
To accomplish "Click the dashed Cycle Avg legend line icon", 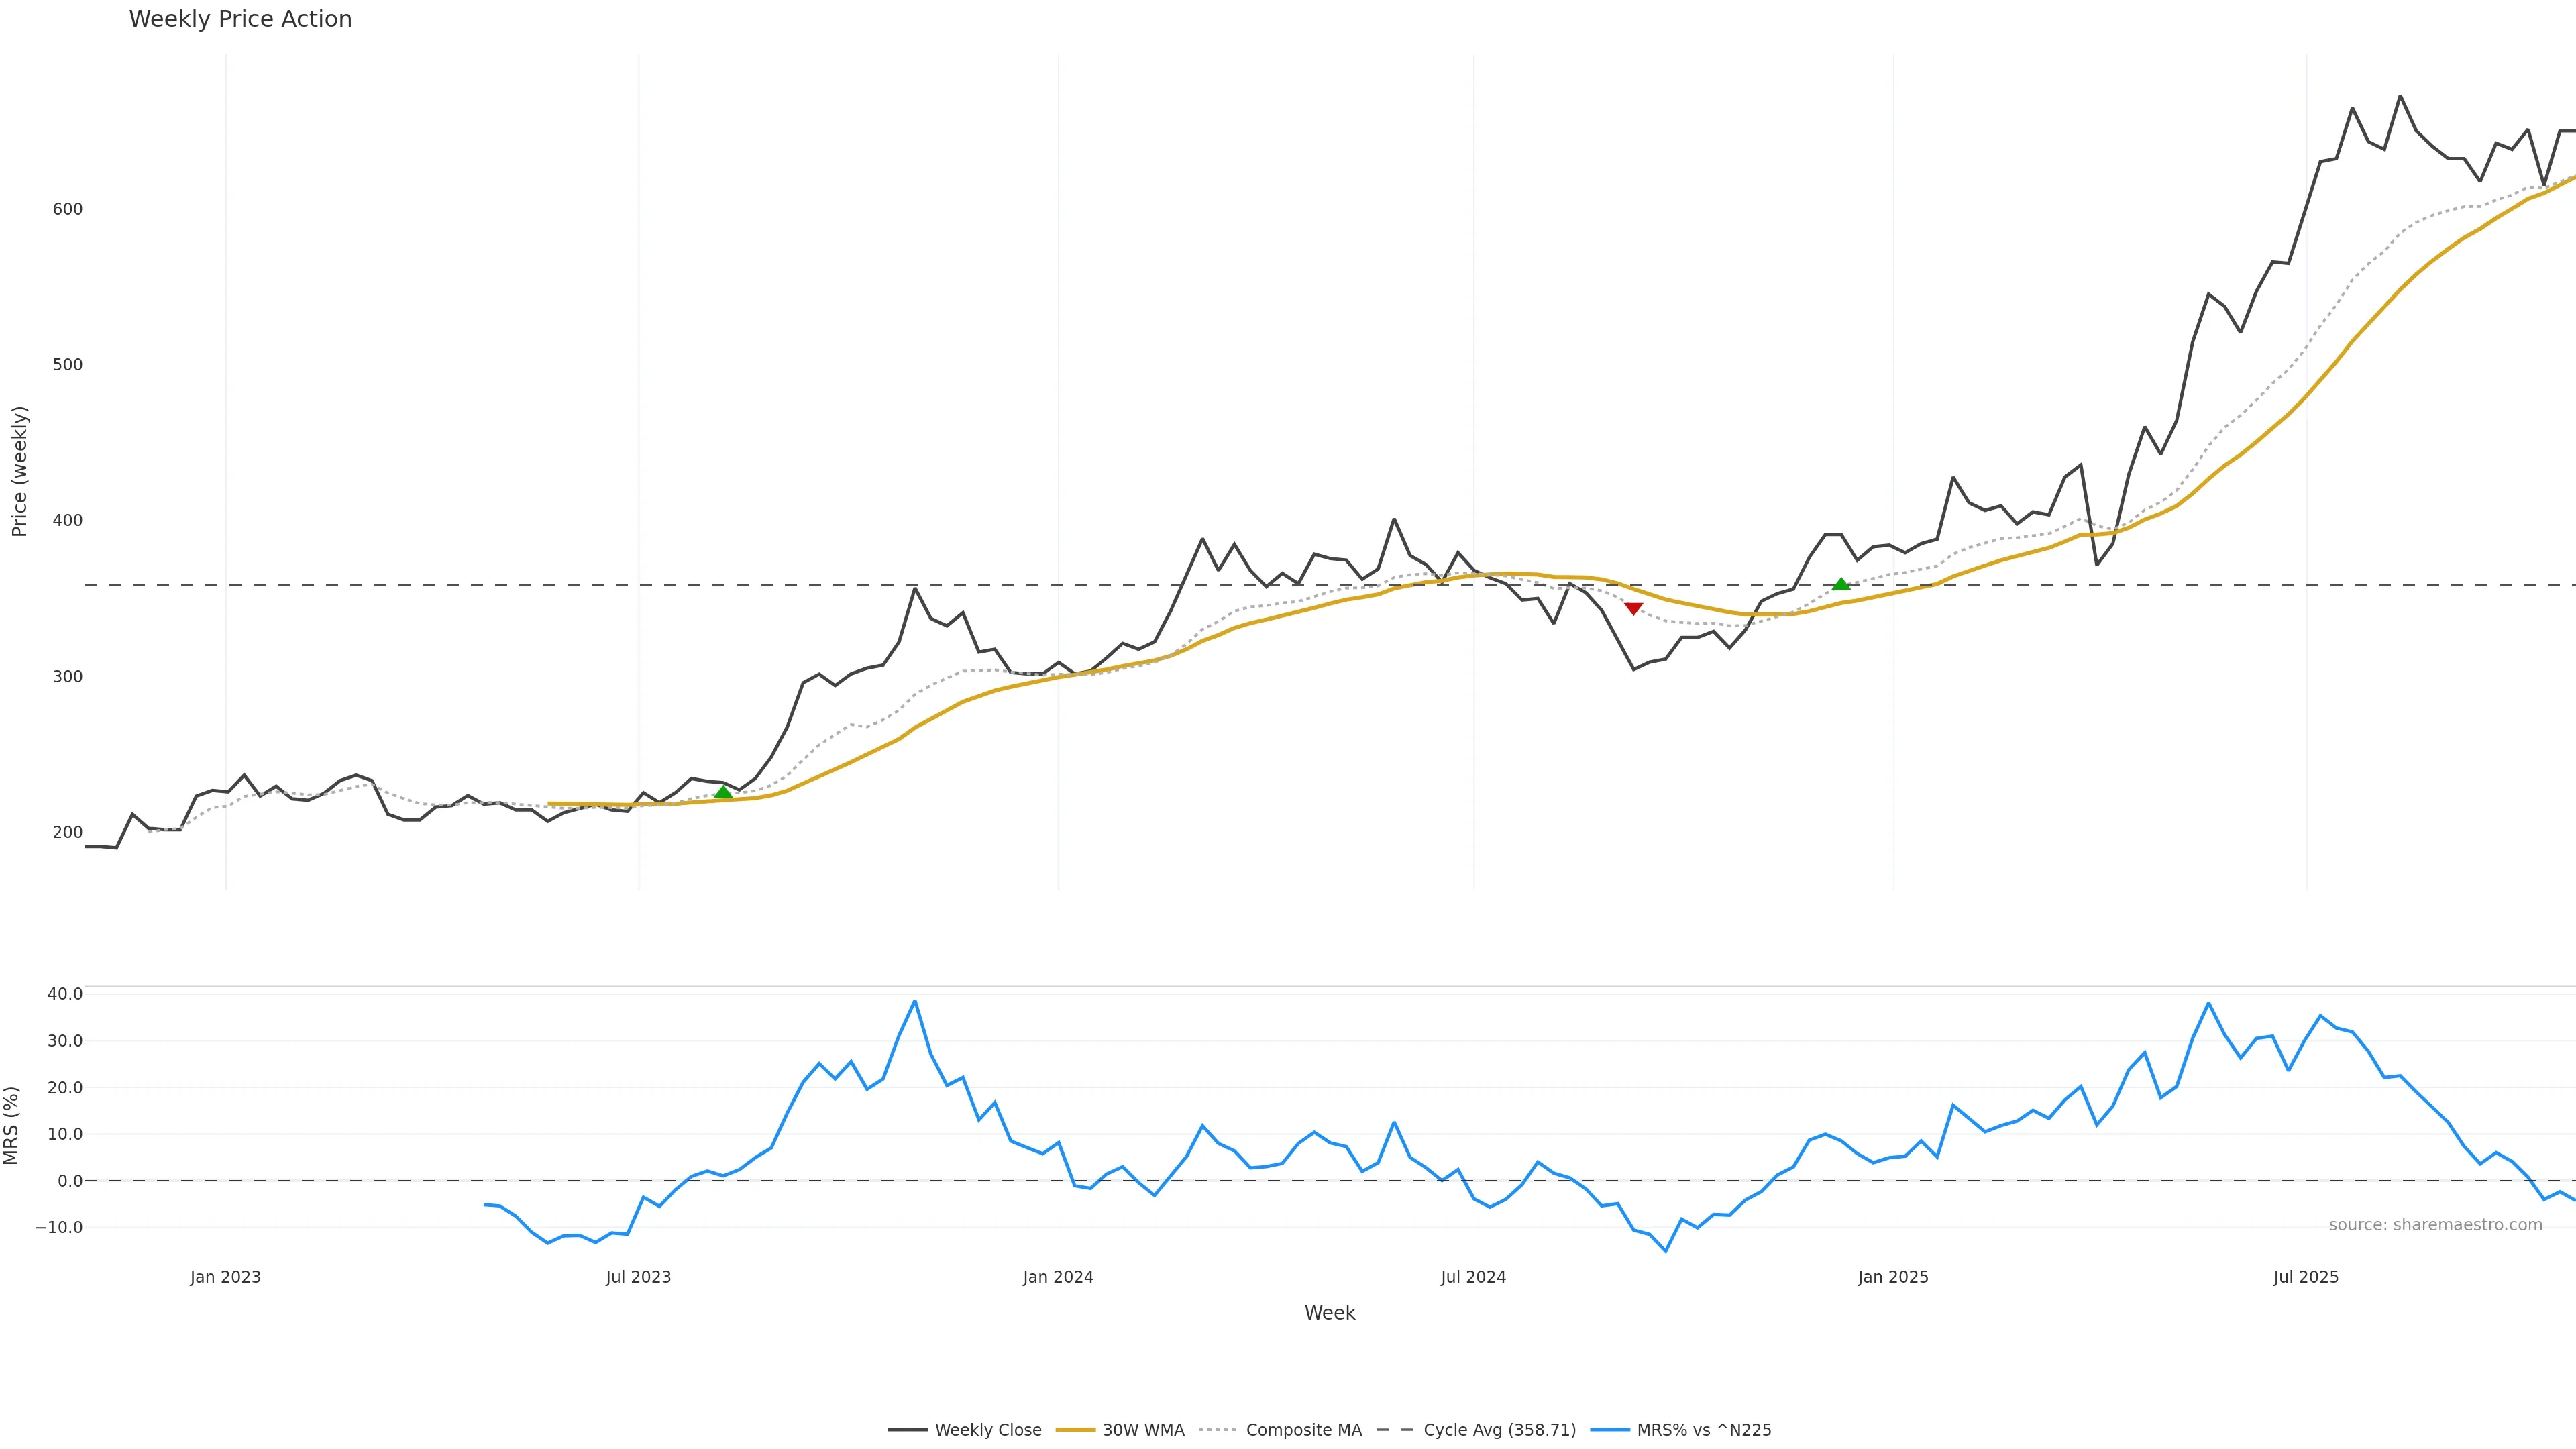I will click(x=1396, y=1430).
